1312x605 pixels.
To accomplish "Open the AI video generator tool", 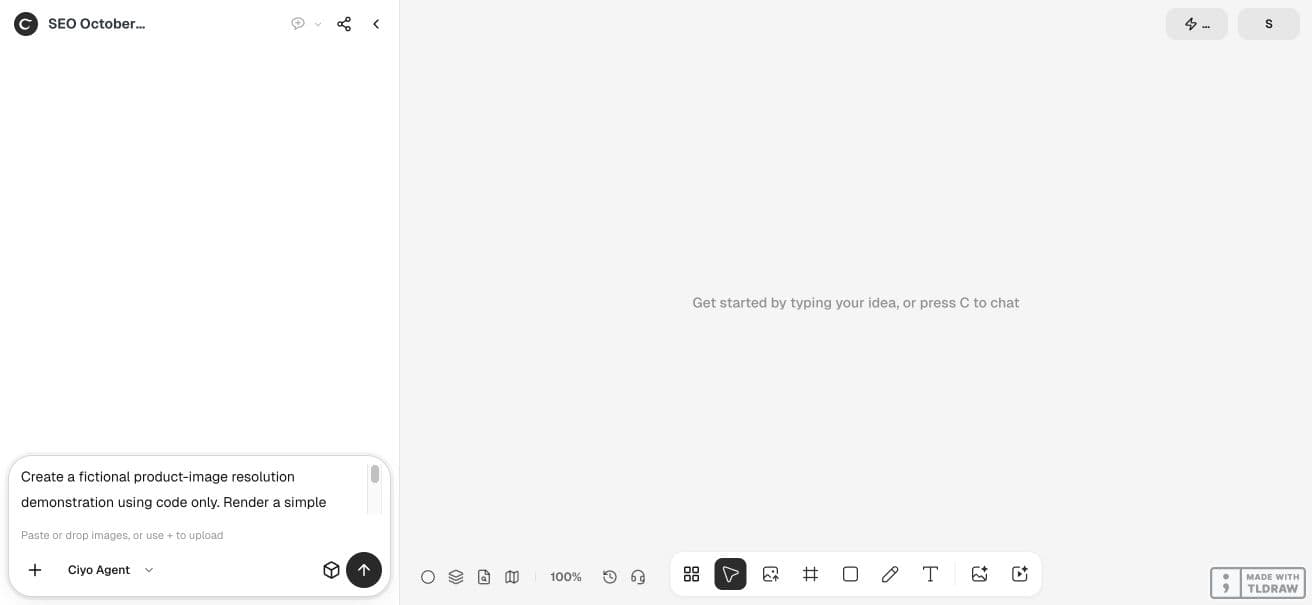I will tap(1020, 574).
